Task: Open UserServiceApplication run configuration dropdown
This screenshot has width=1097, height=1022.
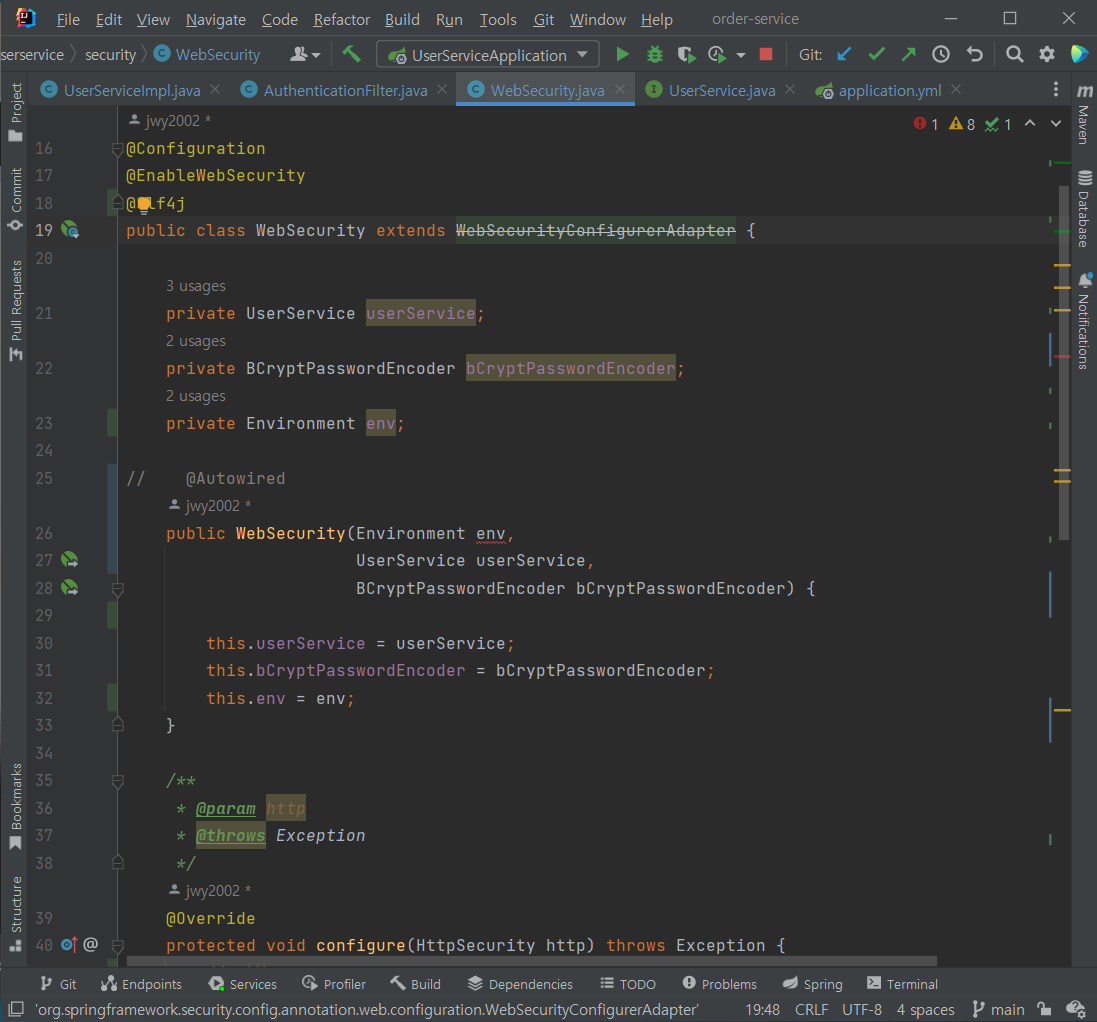Action: (488, 55)
